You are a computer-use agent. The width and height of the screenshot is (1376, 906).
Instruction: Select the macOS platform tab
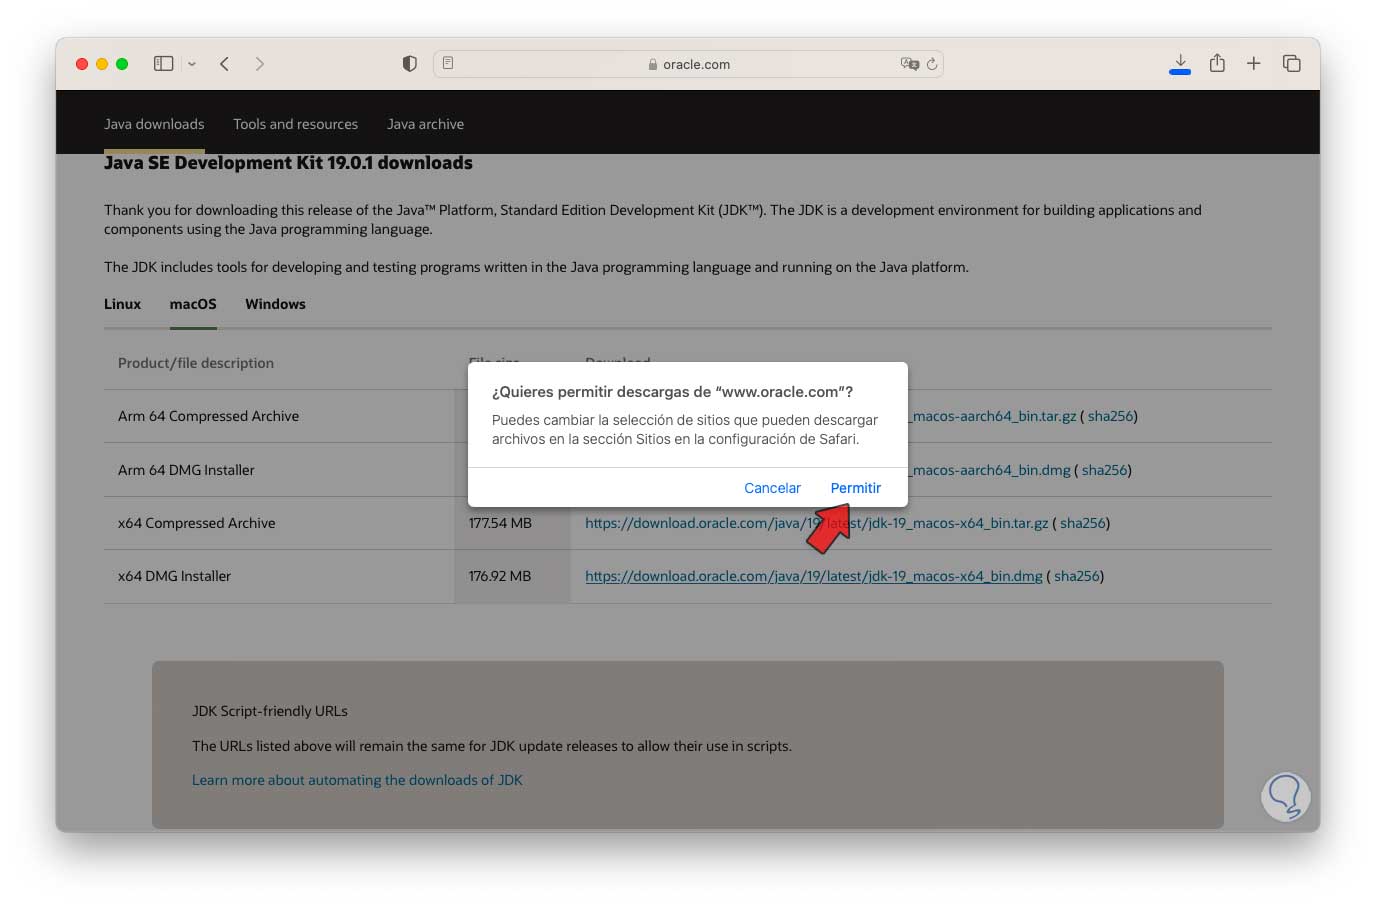point(193,304)
